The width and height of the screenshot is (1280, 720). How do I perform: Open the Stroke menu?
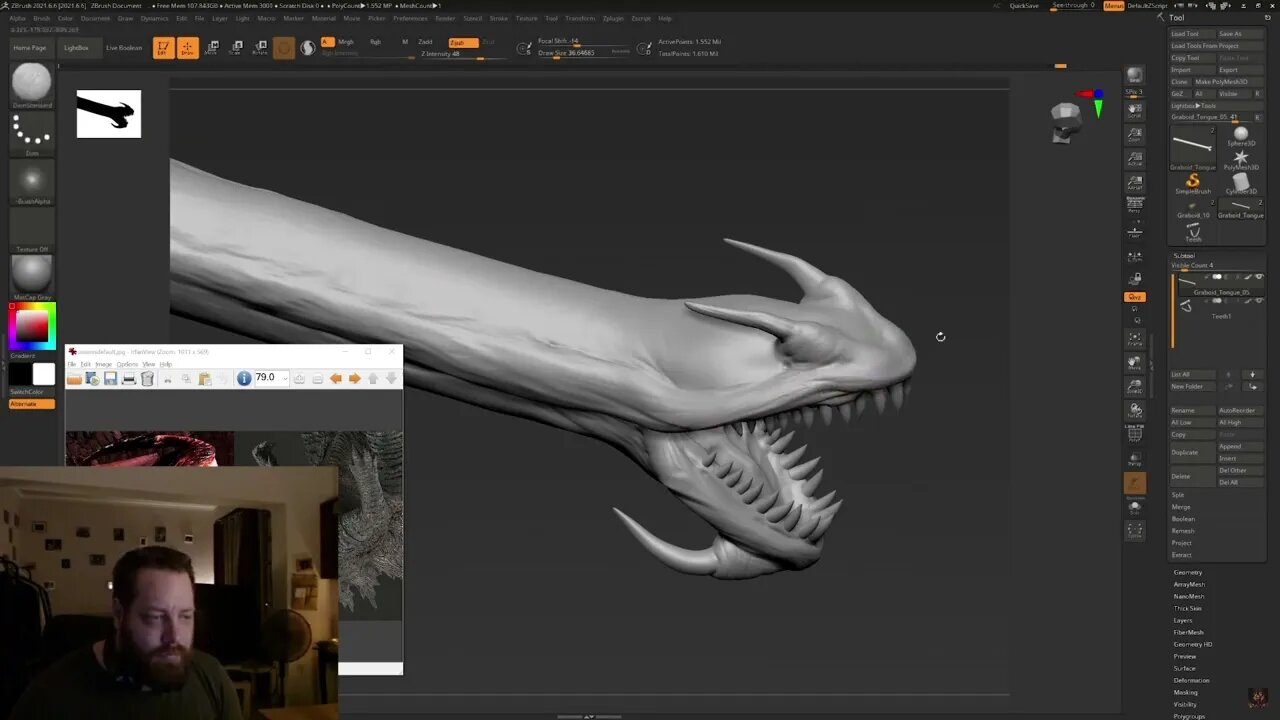point(498,18)
